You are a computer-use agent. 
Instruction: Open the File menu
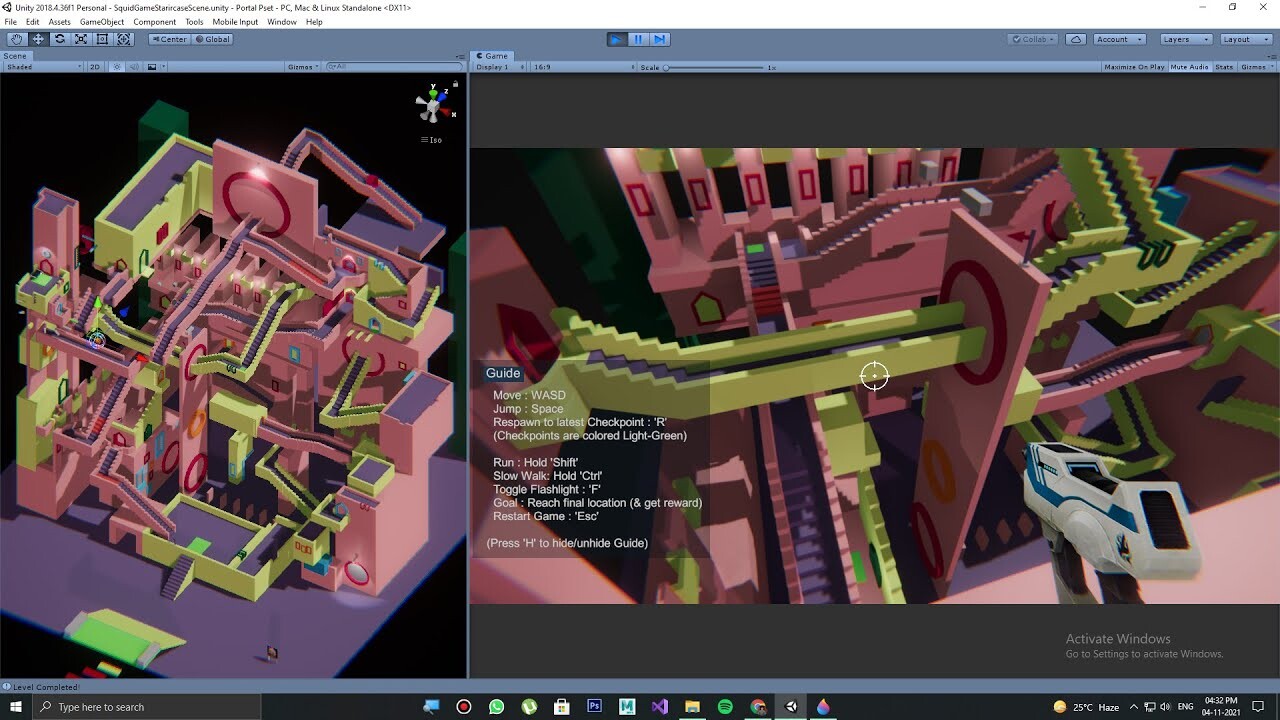pos(11,22)
